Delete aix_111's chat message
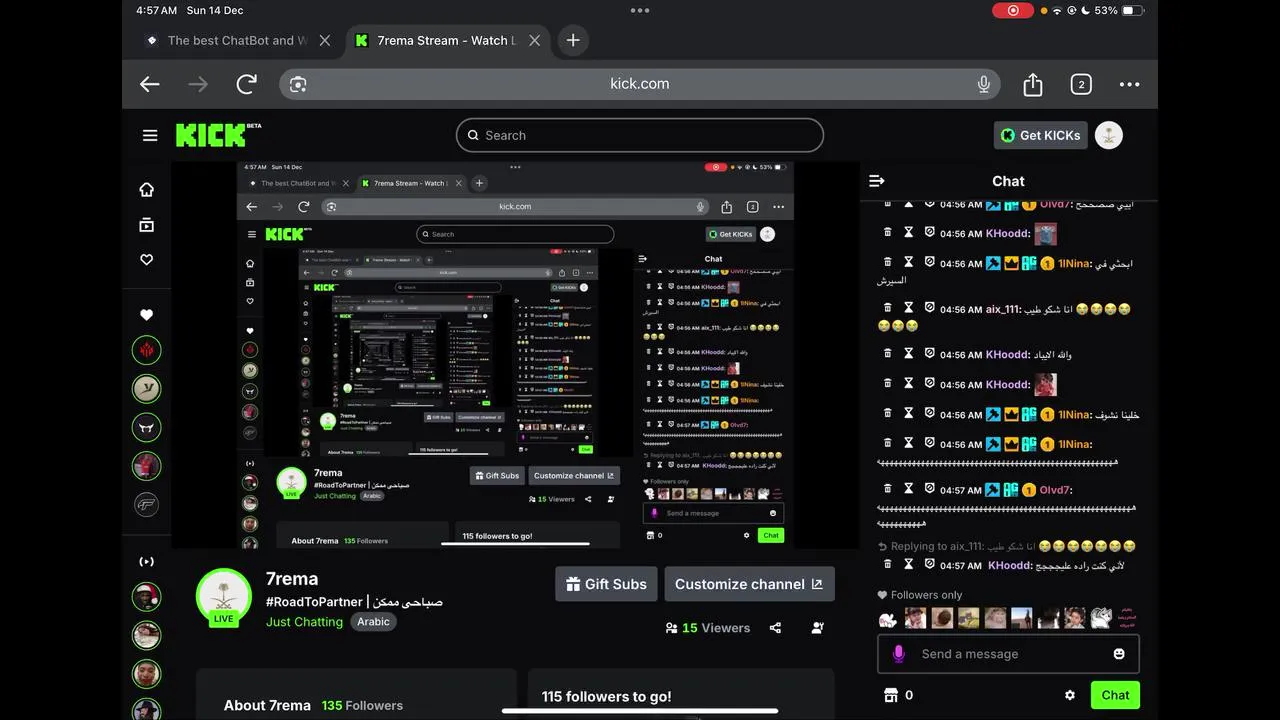The image size is (1280, 720). [887, 309]
